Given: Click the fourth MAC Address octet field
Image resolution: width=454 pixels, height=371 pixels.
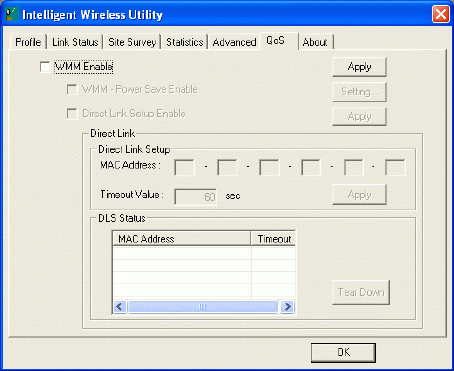Looking at the screenshot, I should point(311,167).
